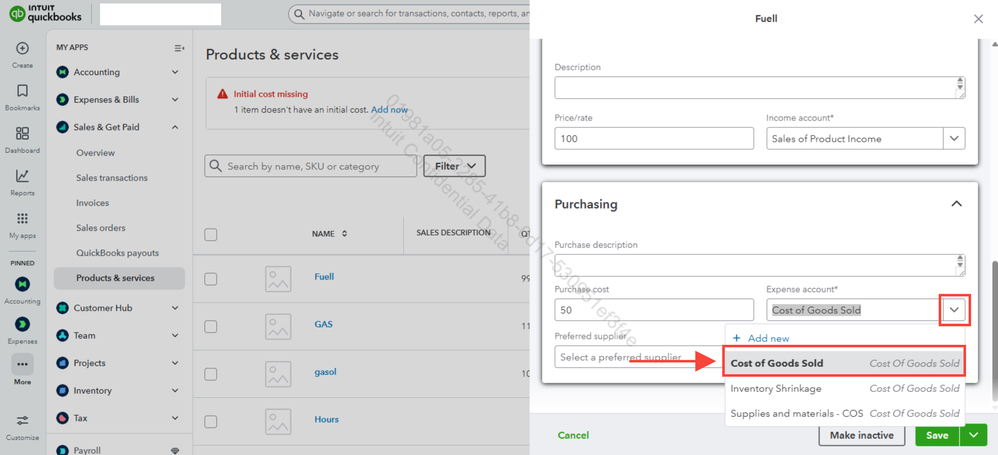This screenshot has height=455, width=998.
Task: Expand the Team menu section
Action: pyautogui.click(x=175, y=335)
